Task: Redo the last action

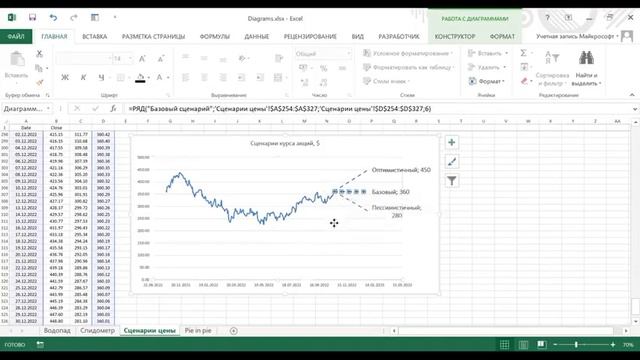Action: (x=74, y=18)
